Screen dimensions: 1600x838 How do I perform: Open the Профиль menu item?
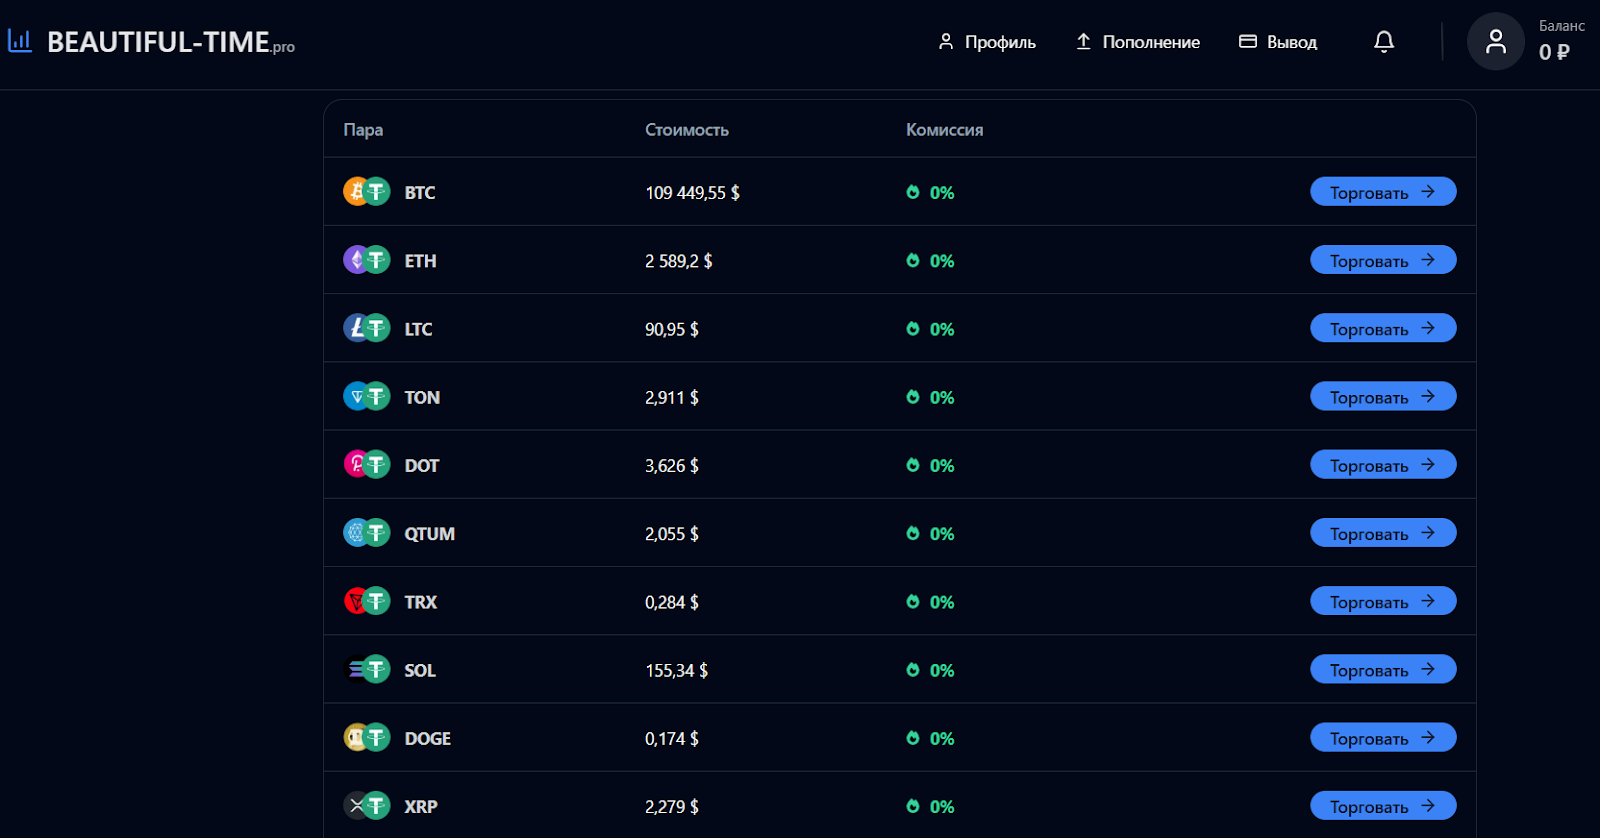click(986, 42)
